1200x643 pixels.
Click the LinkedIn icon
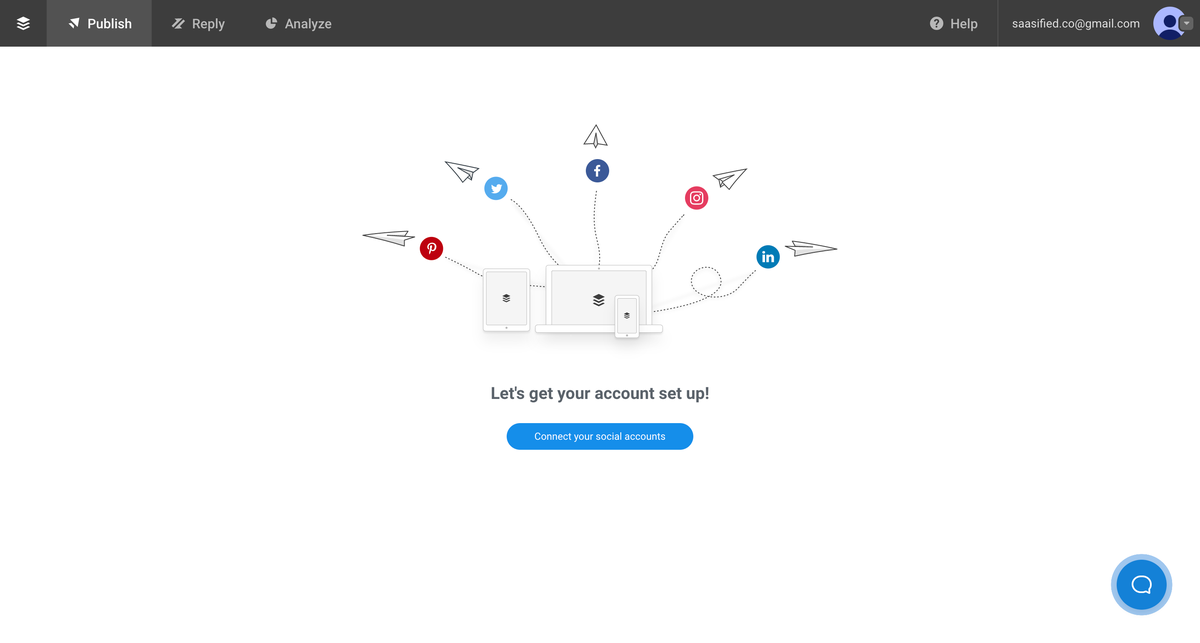(768, 257)
